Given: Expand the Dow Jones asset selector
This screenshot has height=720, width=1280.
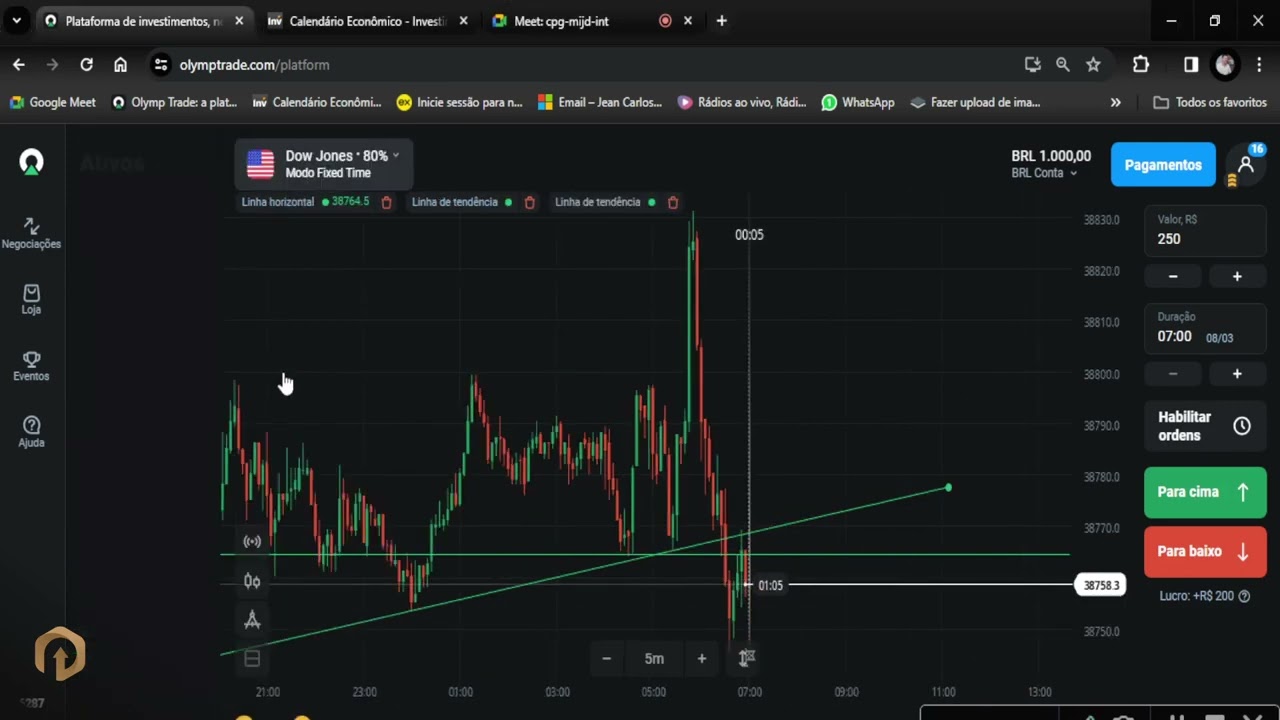Looking at the screenshot, I should [324, 164].
